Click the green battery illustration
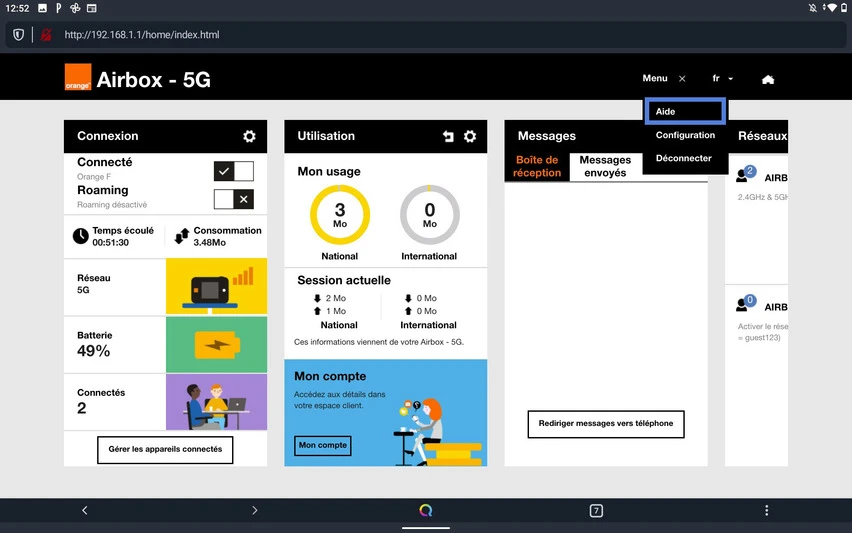852x533 pixels. tap(216, 344)
